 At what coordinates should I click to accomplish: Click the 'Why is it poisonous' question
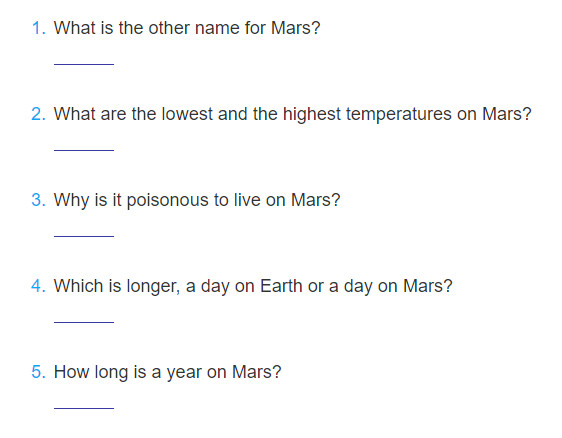click(197, 201)
